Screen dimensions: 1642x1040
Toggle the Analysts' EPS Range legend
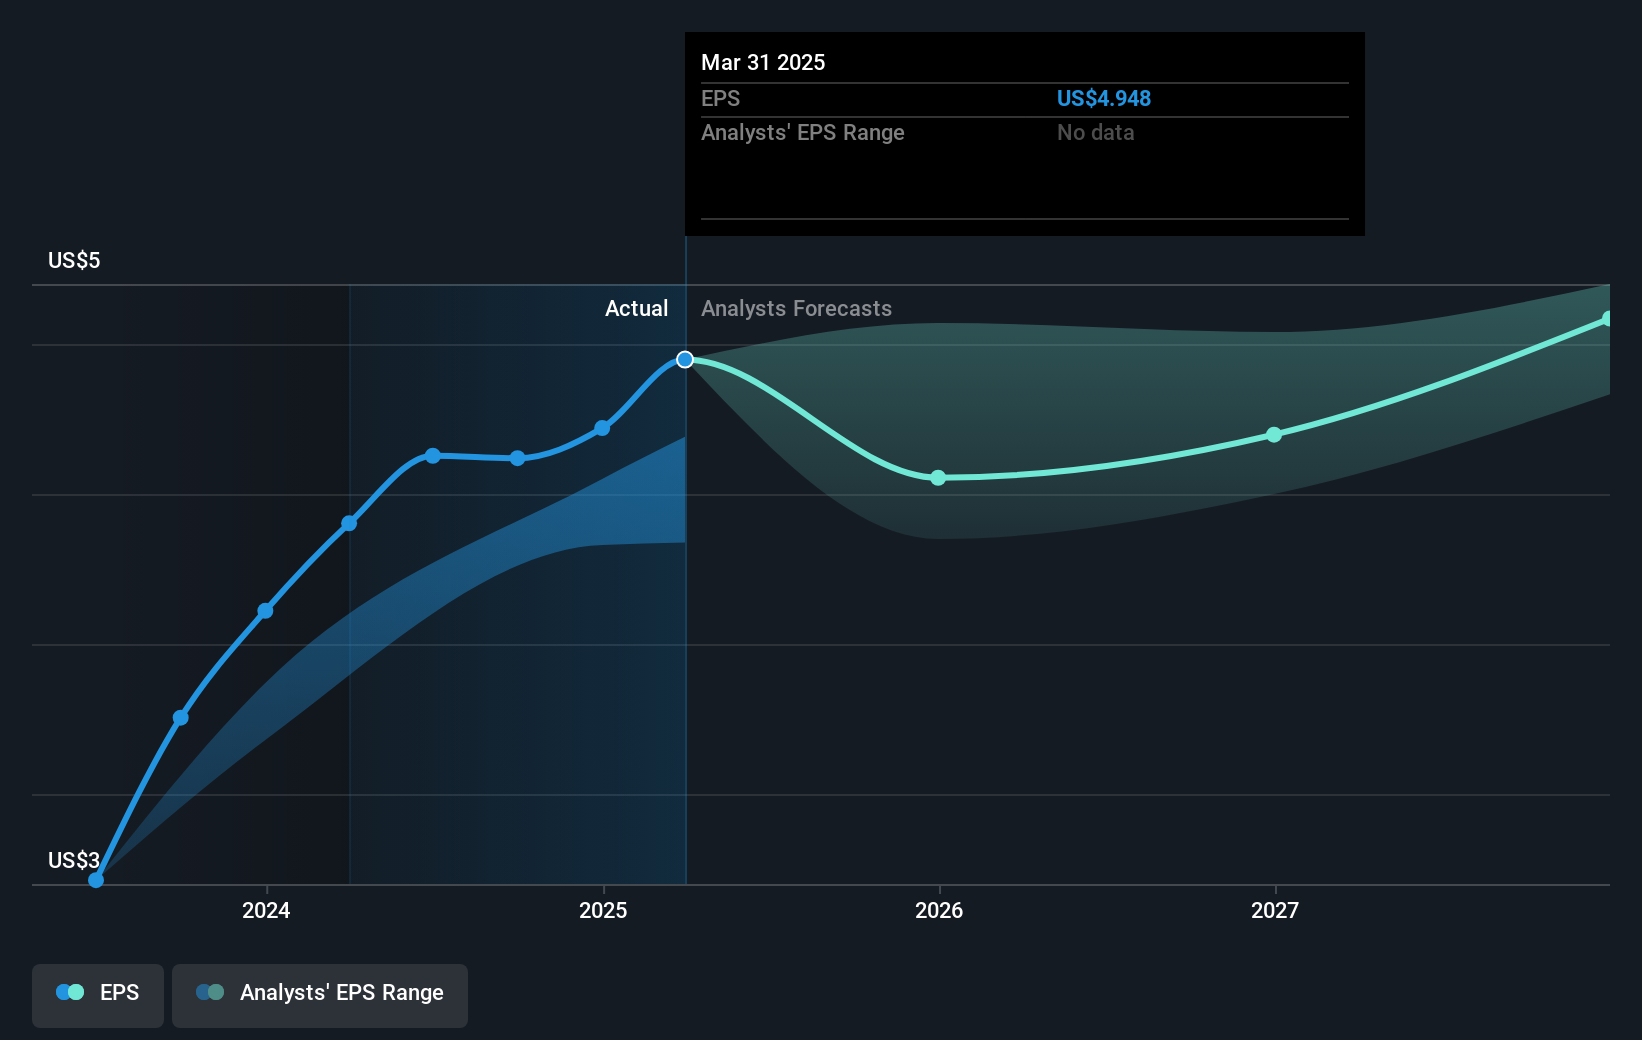[320, 995]
